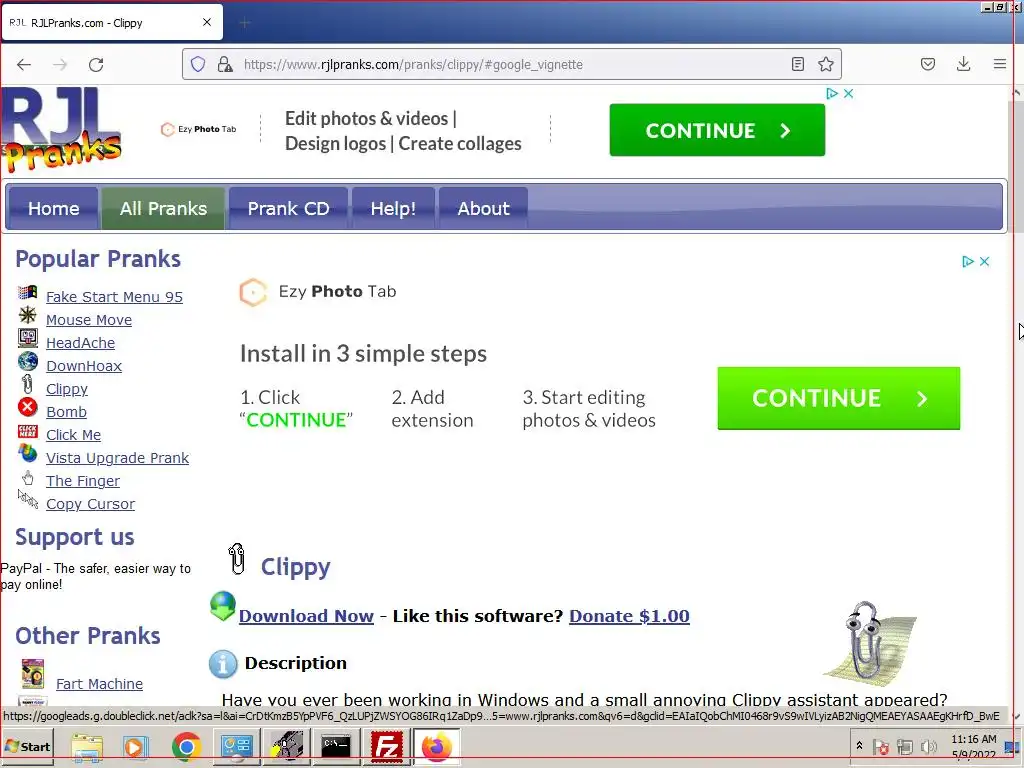Click the Ezy Photo Tab ad logo
The height and width of the screenshot is (768, 1024).
(x=318, y=292)
